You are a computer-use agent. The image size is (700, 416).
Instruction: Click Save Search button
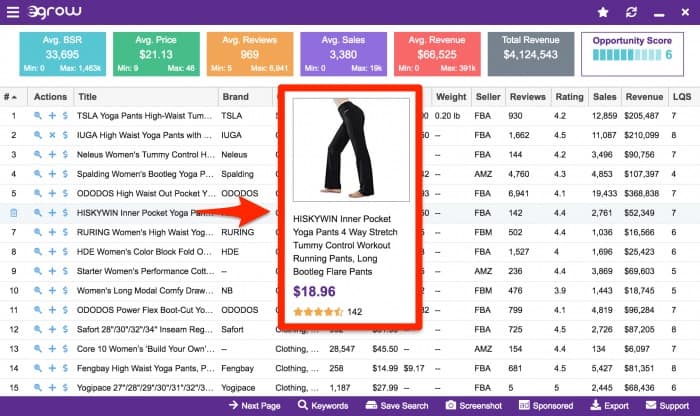[397, 406]
